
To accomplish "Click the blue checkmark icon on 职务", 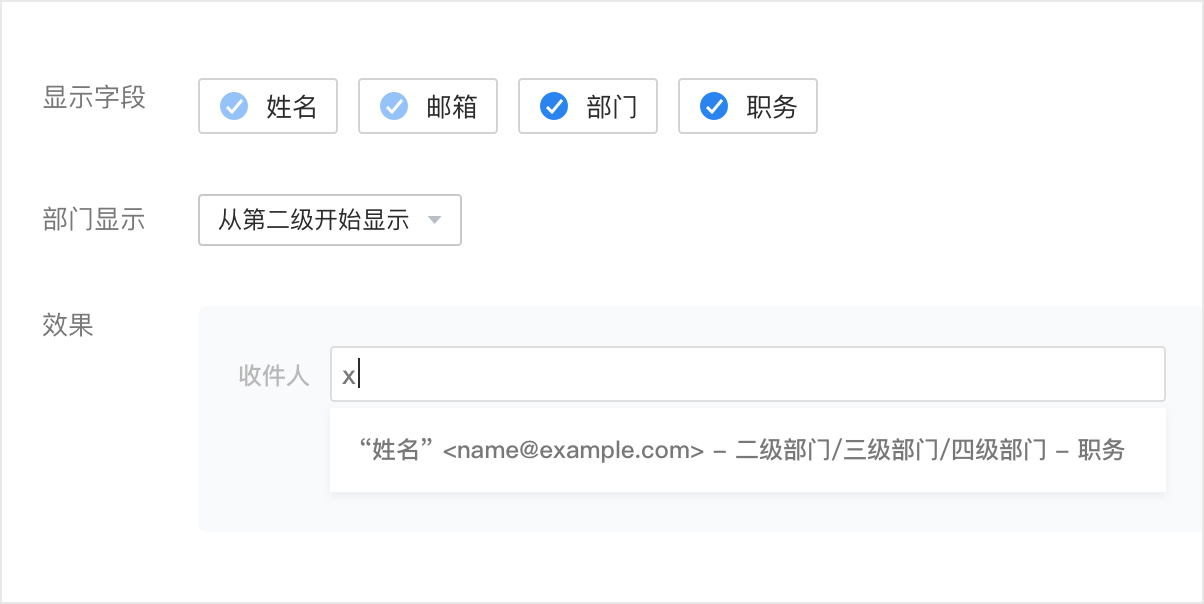I will click(712, 105).
